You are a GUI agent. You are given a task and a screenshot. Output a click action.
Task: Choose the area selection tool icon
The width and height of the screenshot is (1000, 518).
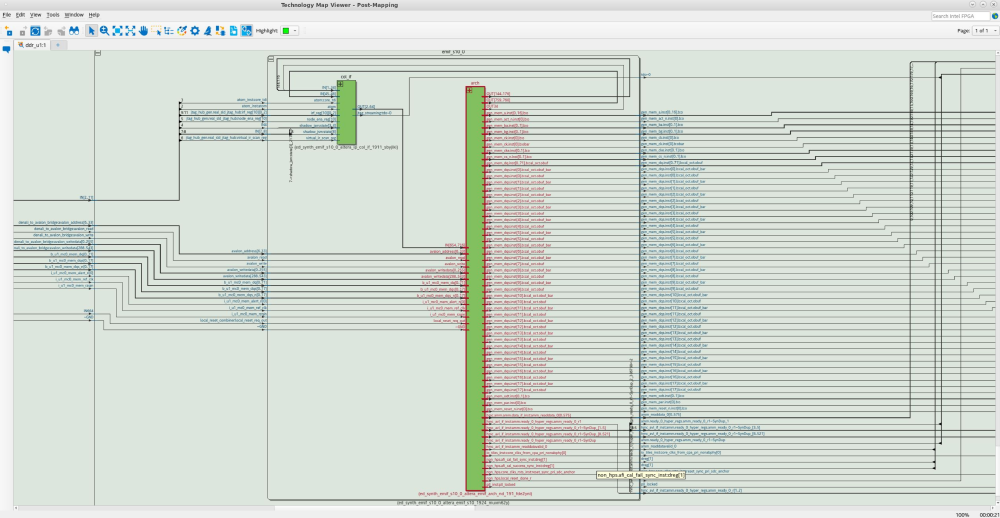point(157,31)
